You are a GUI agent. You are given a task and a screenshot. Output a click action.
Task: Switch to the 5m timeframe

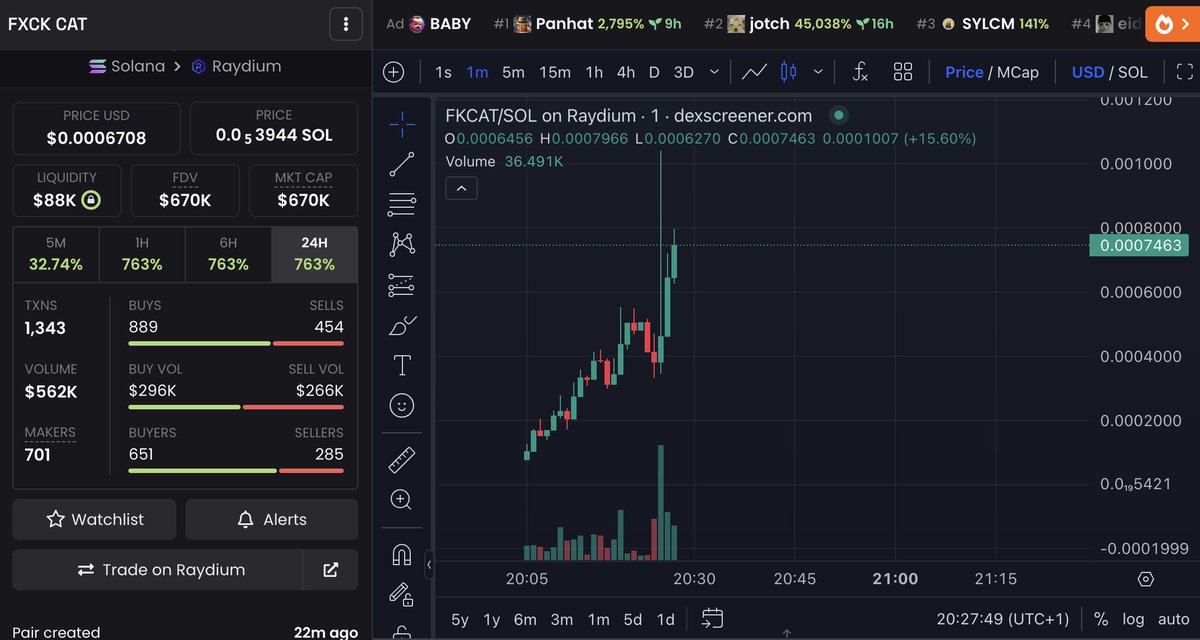click(x=513, y=72)
